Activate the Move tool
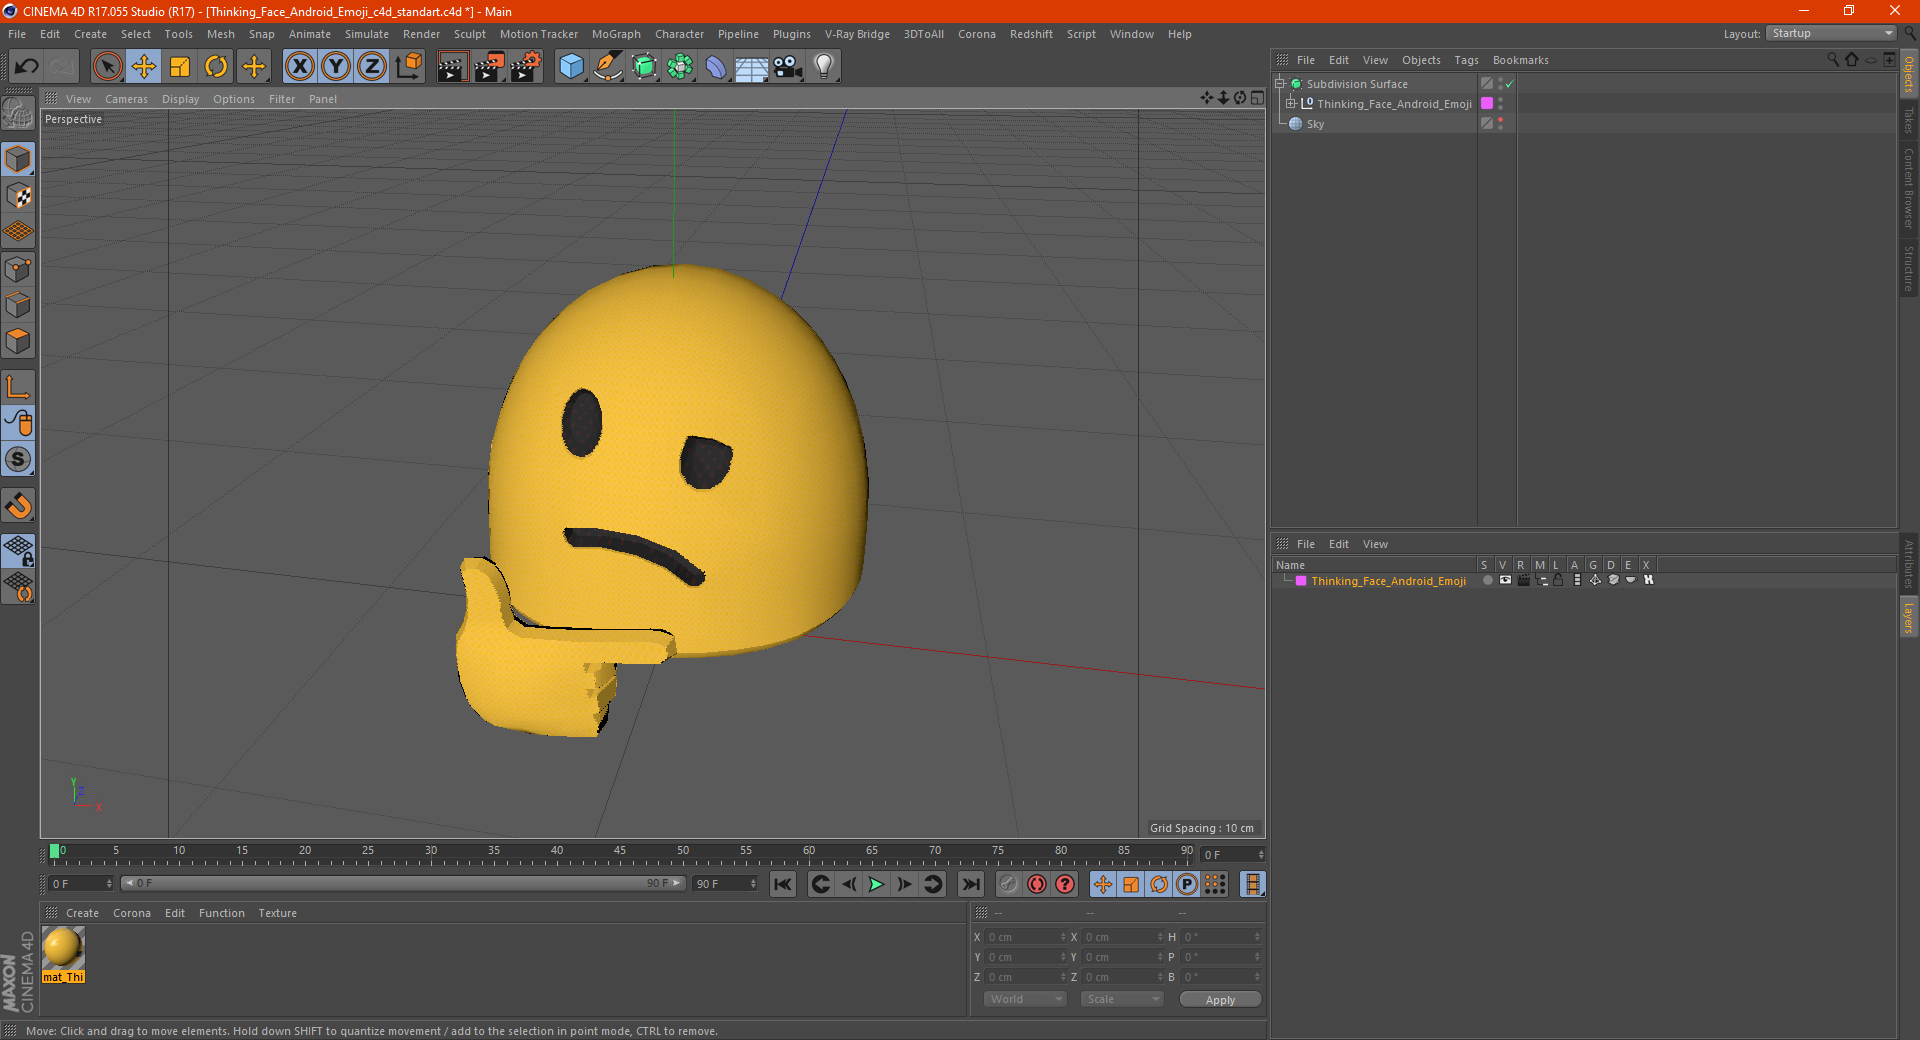1920x1040 pixels. pyautogui.click(x=144, y=67)
